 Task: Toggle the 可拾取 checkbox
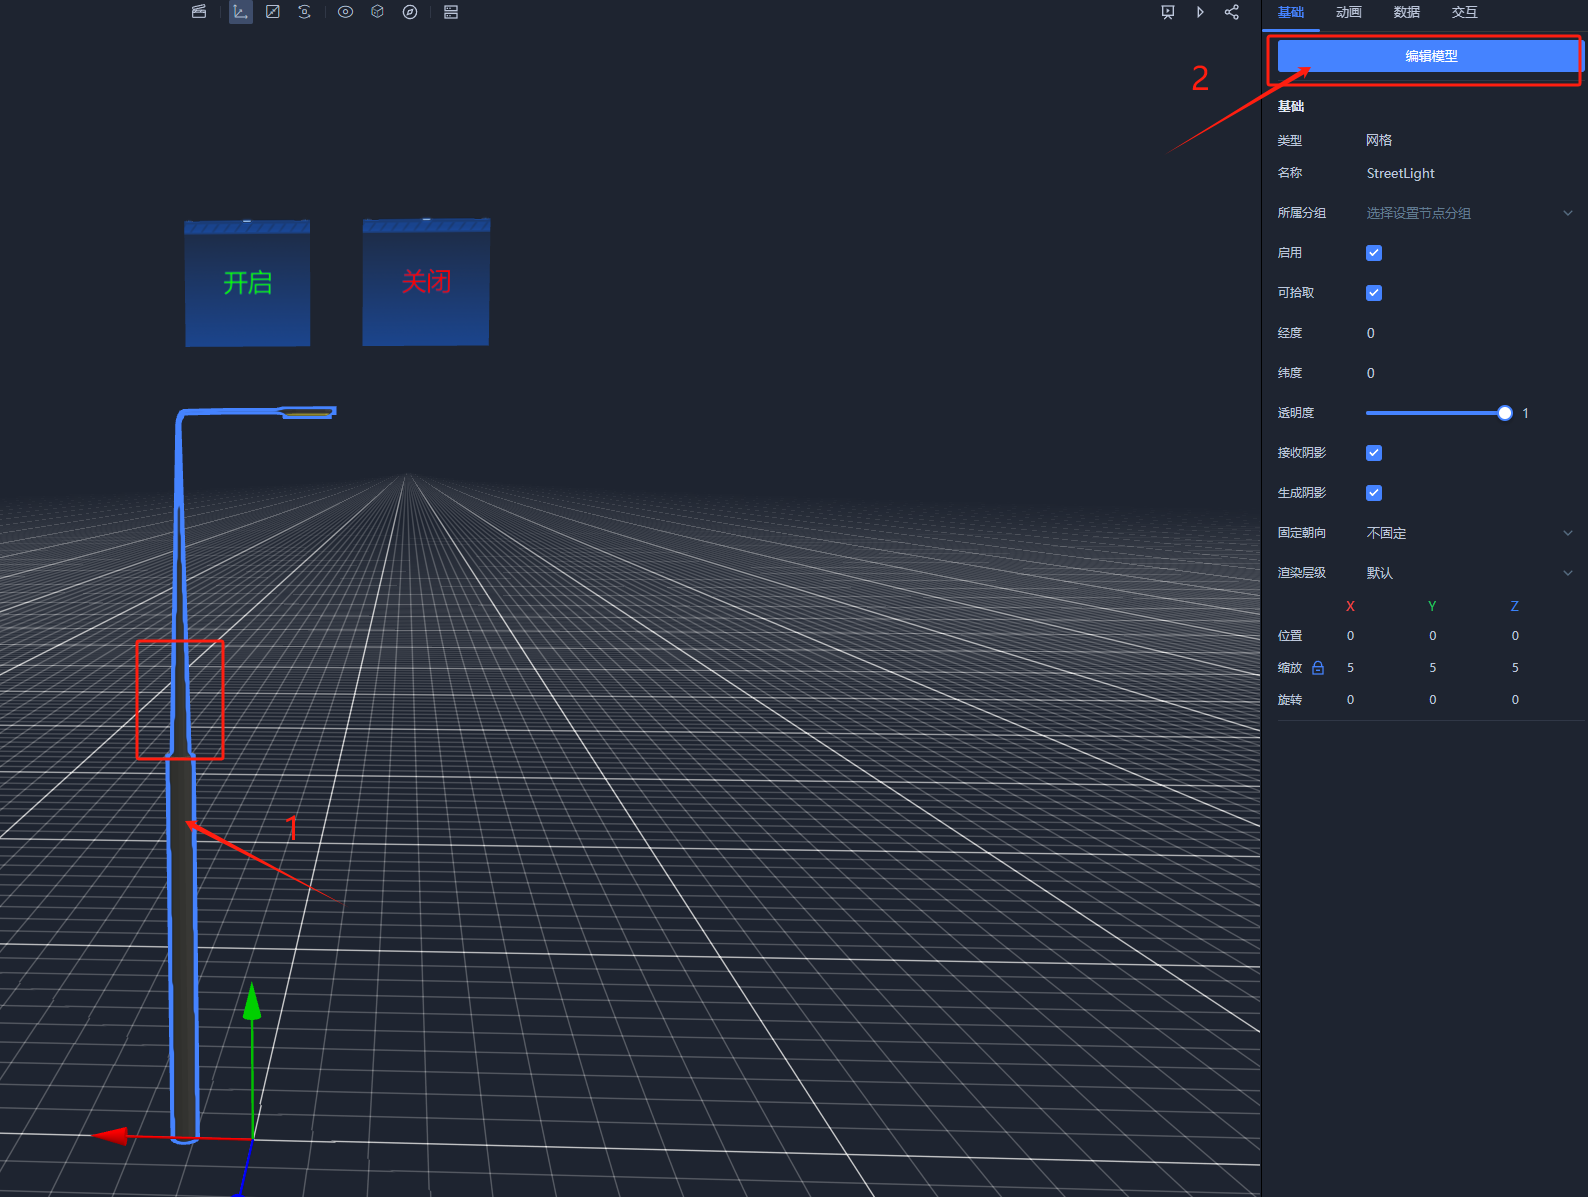pyautogui.click(x=1374, y=293)
